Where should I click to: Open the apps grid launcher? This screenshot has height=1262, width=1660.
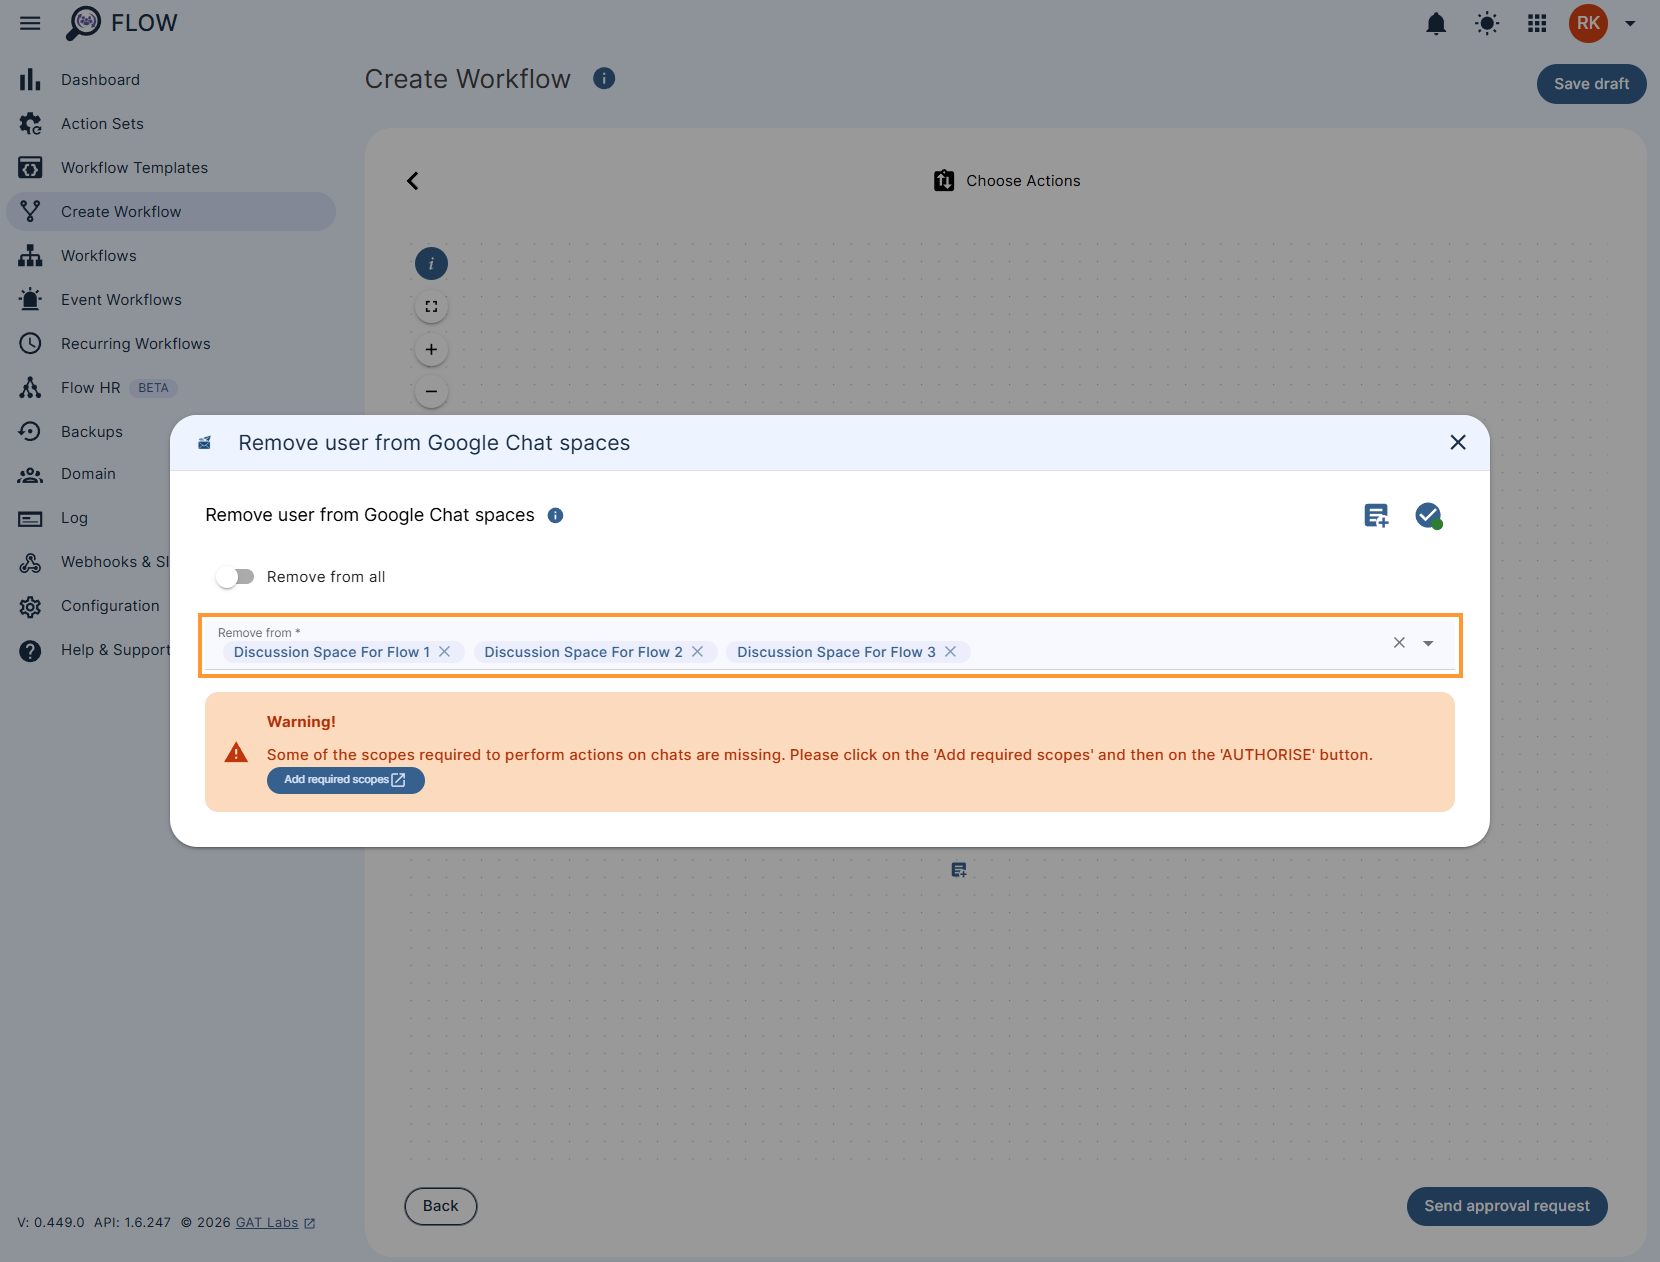[x=1538, y=23]
